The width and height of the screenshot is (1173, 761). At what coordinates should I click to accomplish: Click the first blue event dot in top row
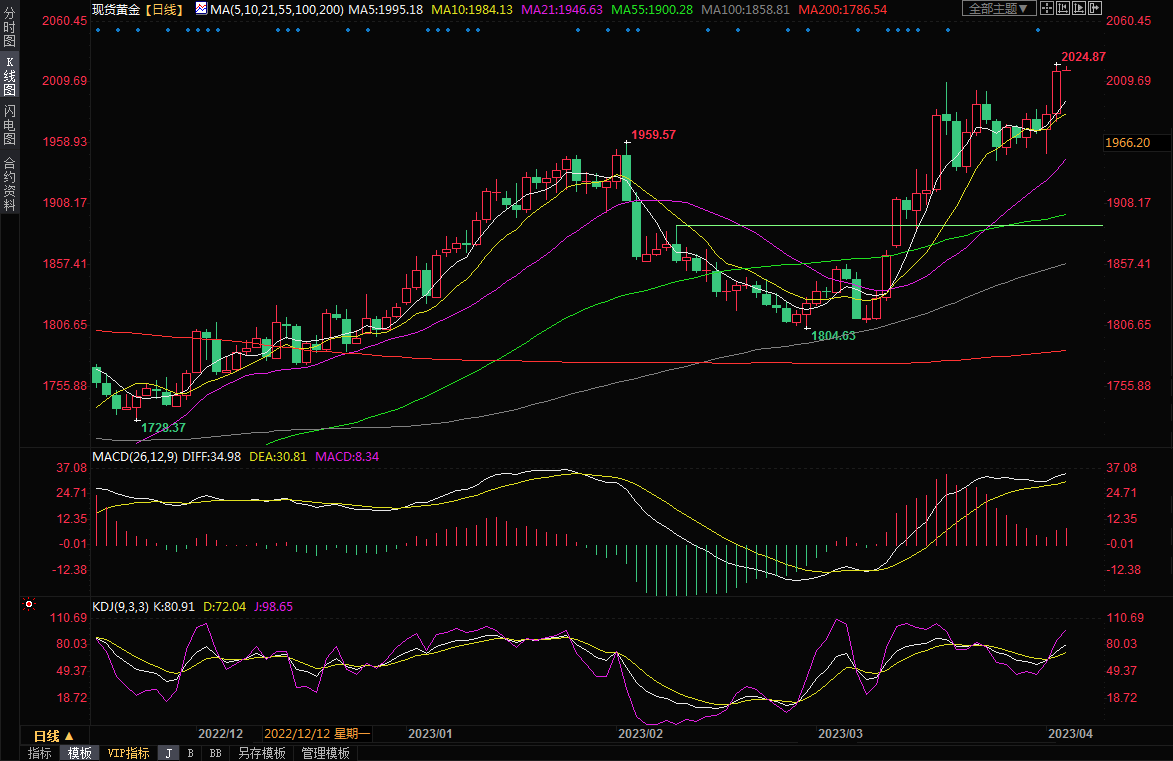[x=97, y=29]
